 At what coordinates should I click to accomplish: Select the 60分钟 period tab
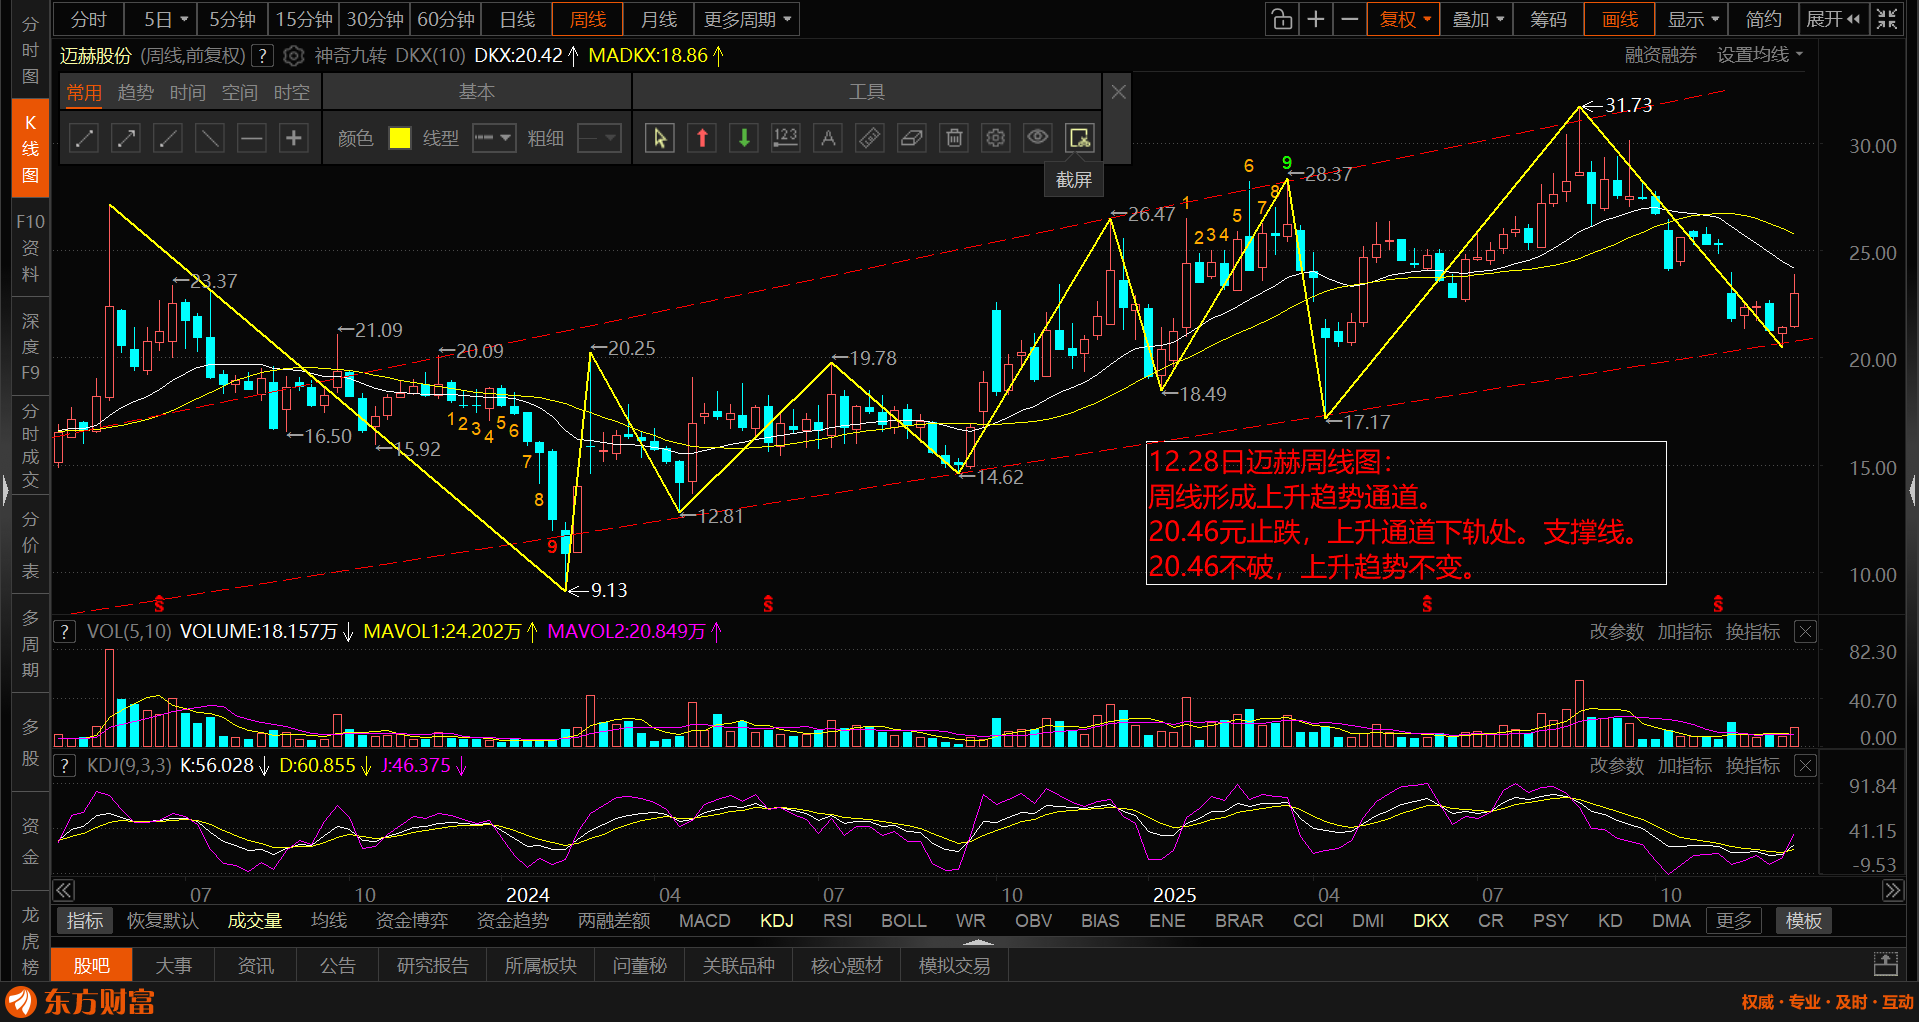[x=446, y=19]
